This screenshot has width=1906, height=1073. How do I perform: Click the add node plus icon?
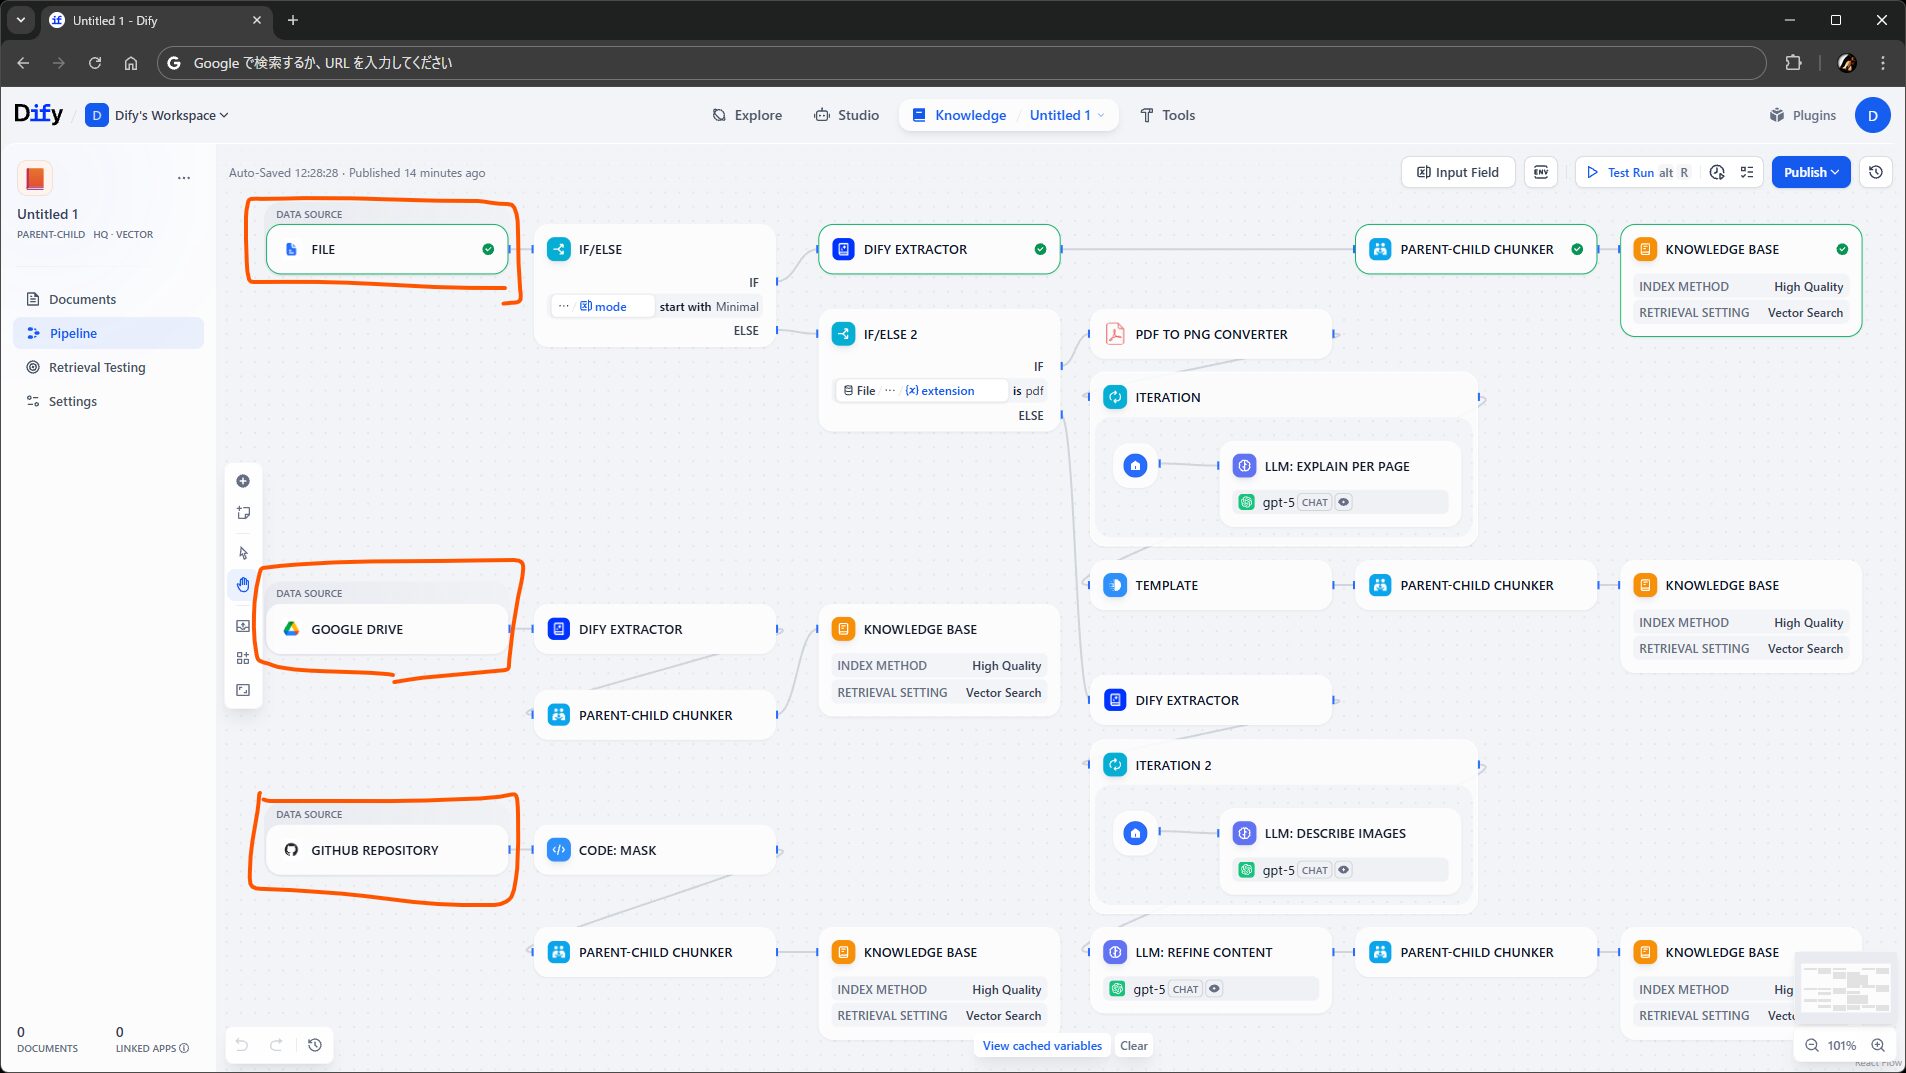coord(243,481)
